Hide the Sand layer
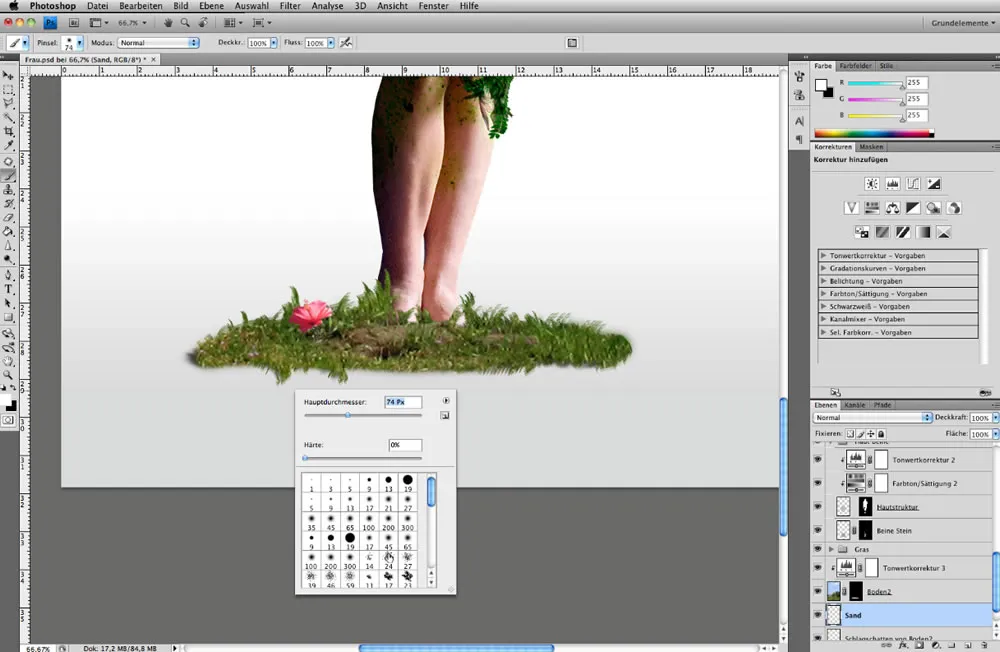Viewport: 1000px width, 652px height. click(818, 615)
